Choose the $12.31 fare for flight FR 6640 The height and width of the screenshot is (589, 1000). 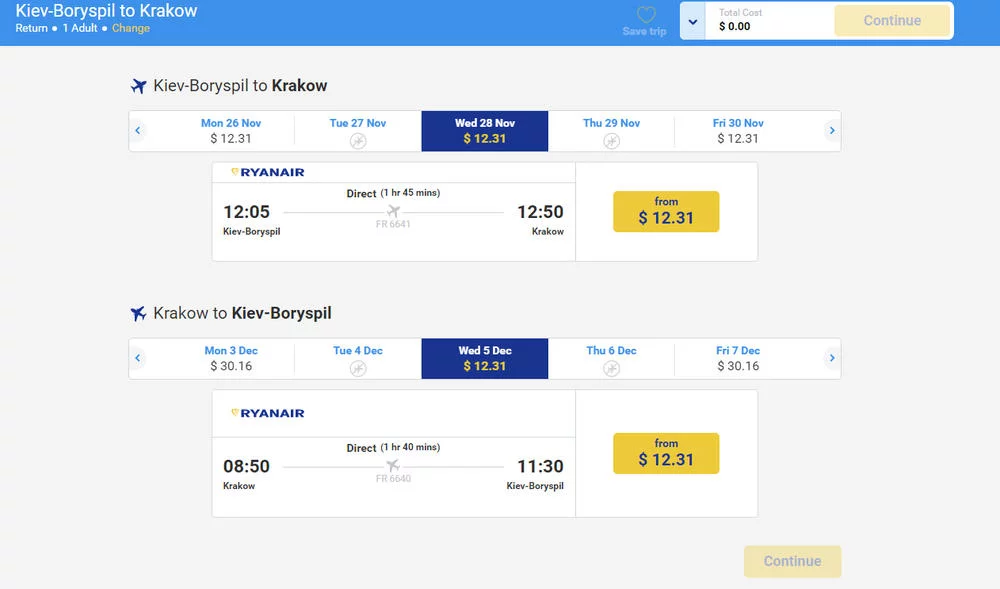click(x=666, y=453)
